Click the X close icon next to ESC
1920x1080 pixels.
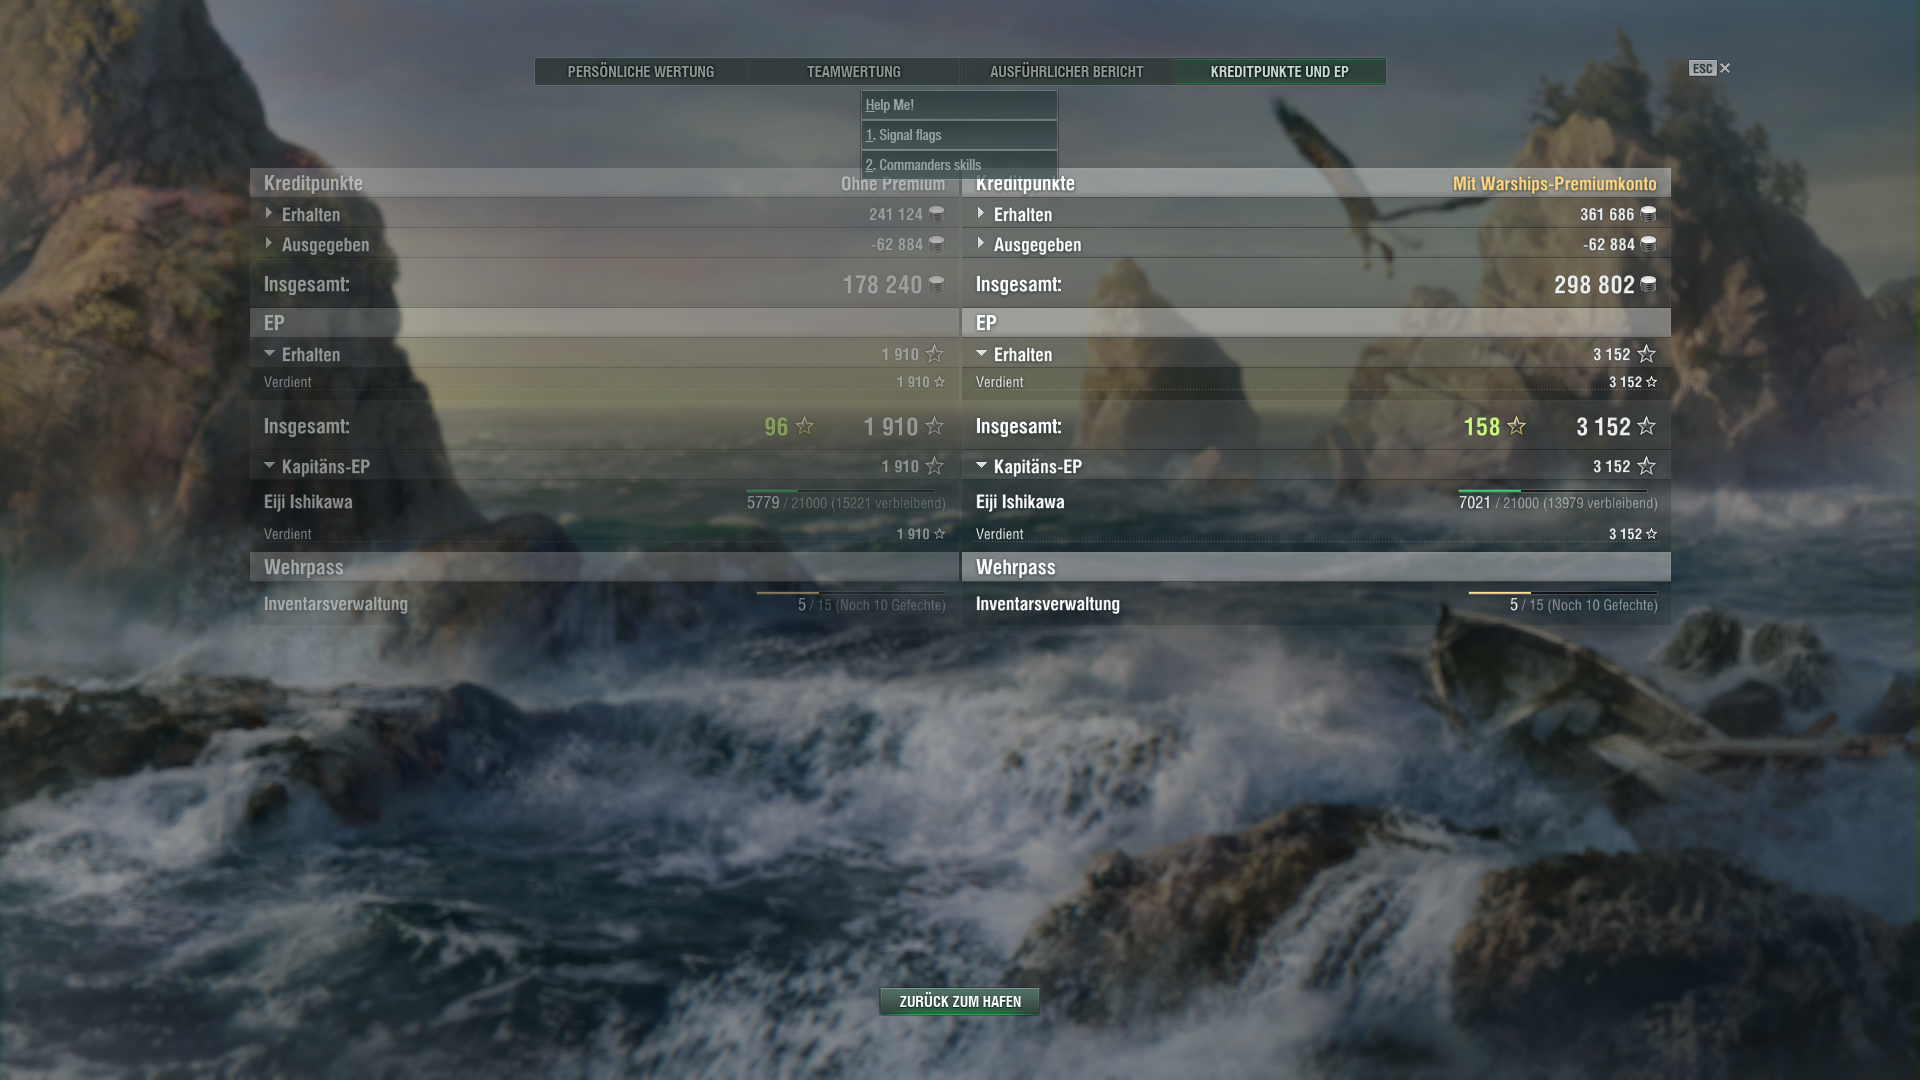[x=1725, y=68]
